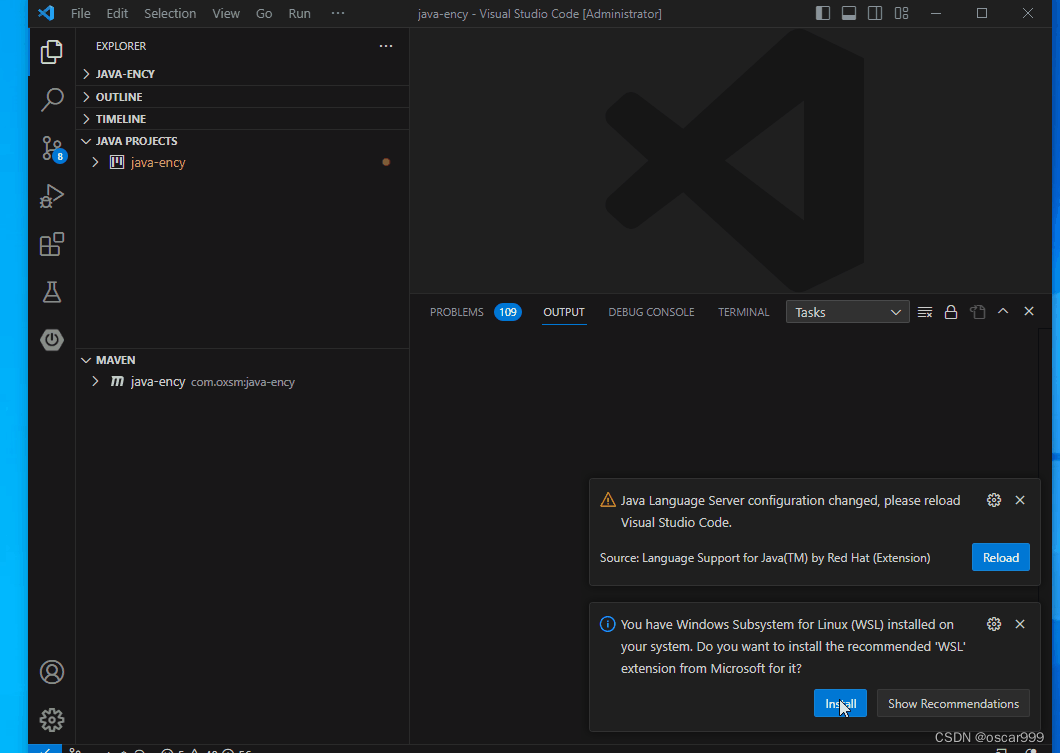Open Run and Debug view
Screen dimensions: 1060x753
click(x=51, y=197)
